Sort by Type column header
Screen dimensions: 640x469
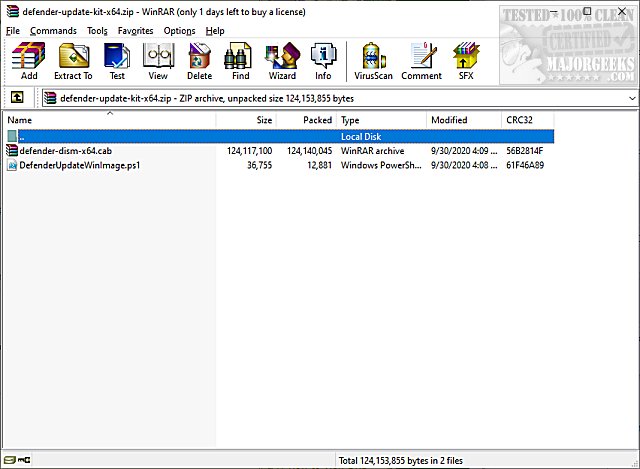click(x=382, y=120)
